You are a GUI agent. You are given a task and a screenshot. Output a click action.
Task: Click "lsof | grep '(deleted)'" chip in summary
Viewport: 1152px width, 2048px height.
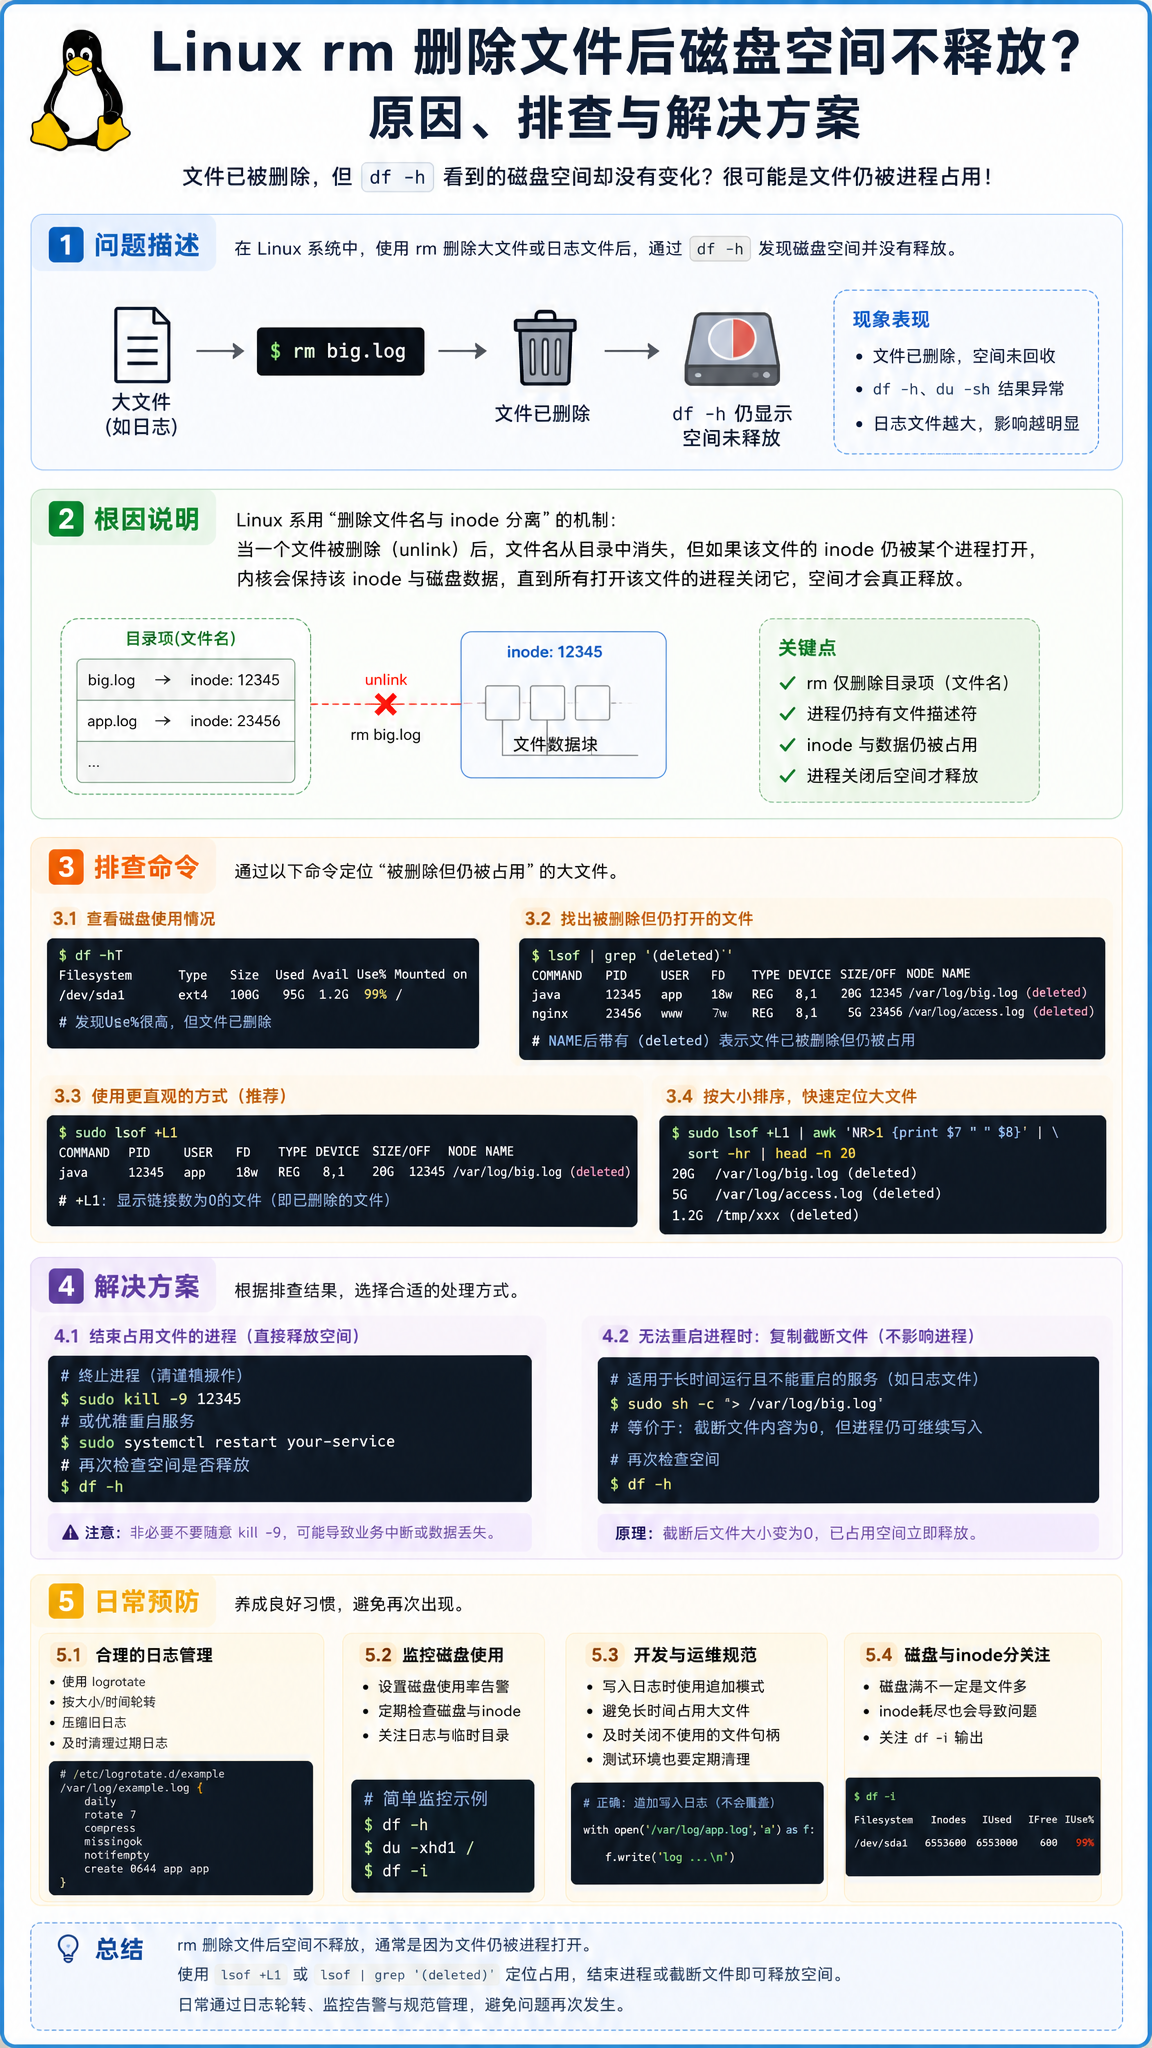[x=407, y=1975]
